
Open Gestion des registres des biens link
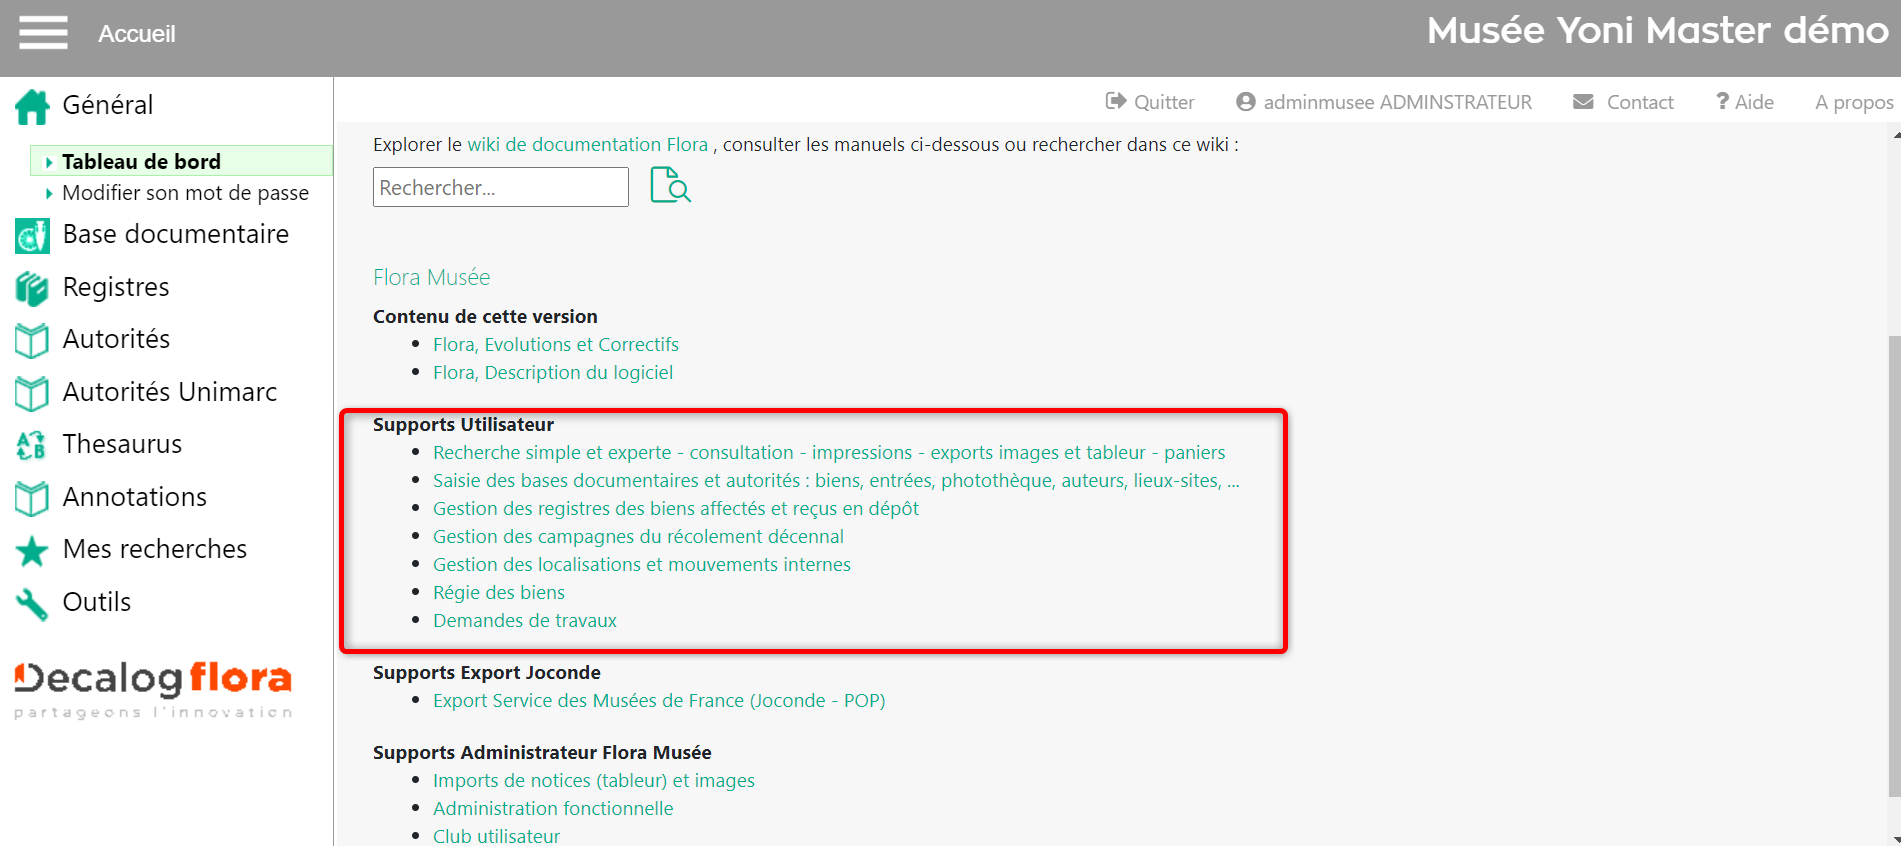click(x=676, y=508)
